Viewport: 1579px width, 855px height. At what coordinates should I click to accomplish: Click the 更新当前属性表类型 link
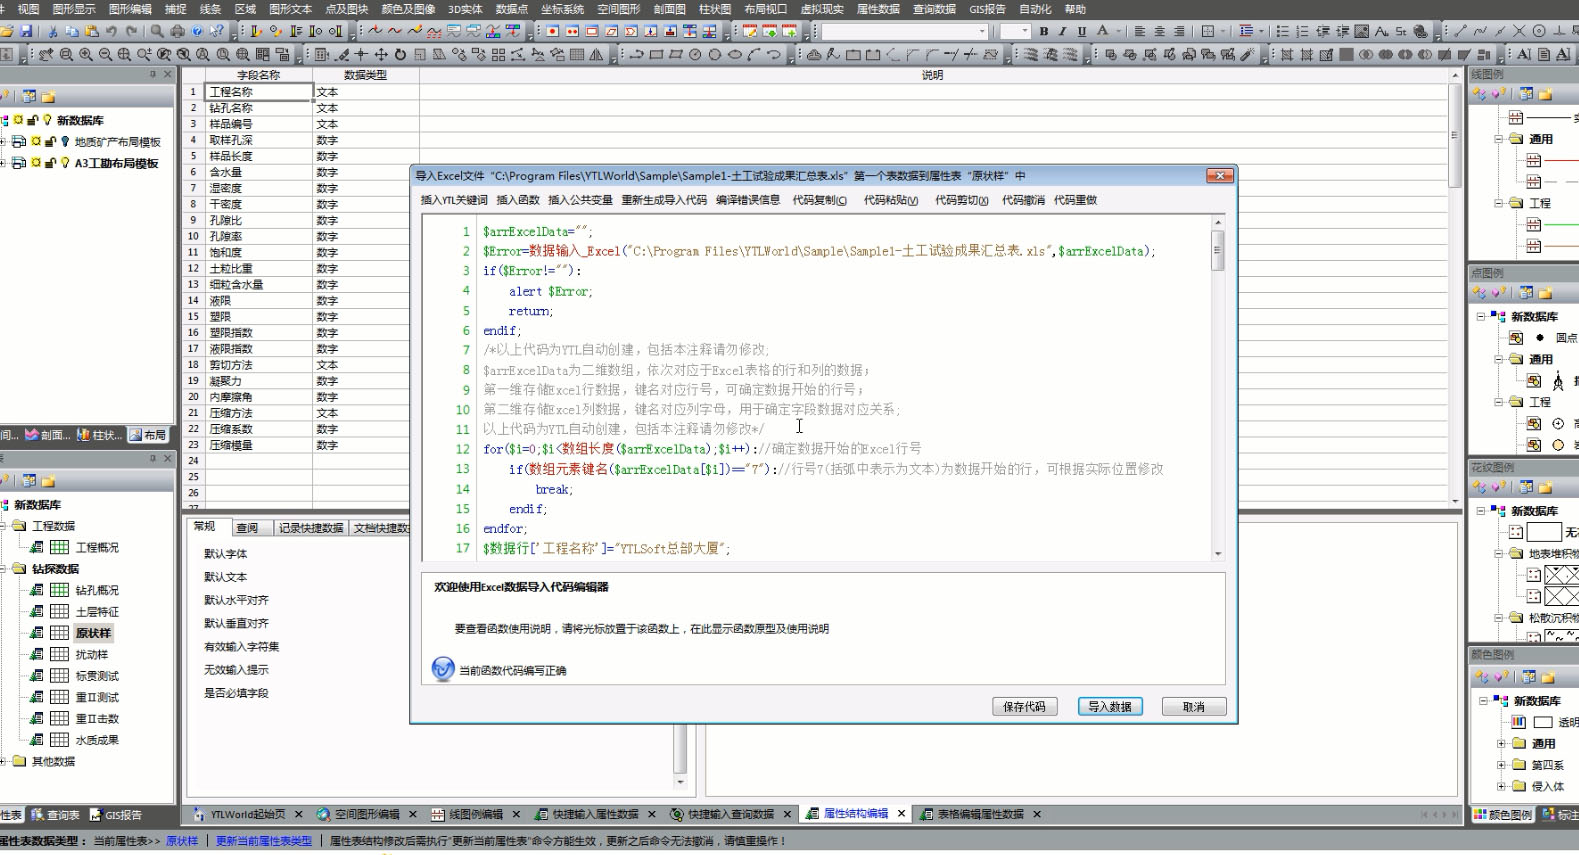tap(264, 841)
